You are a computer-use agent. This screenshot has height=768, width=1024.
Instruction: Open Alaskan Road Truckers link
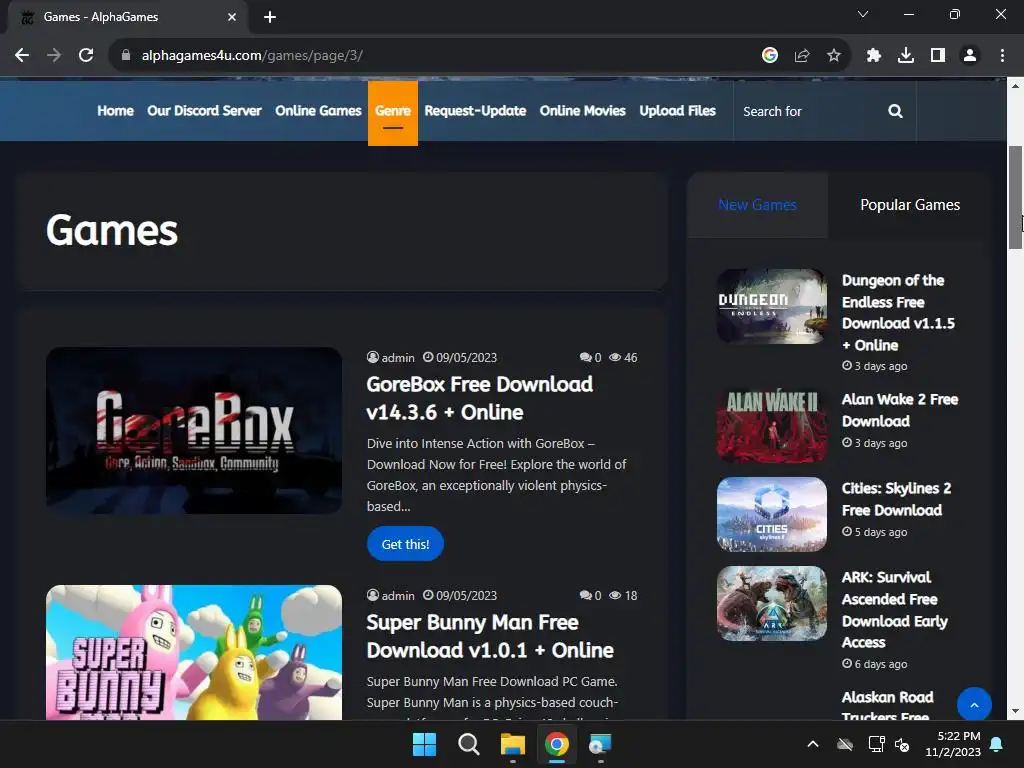pos(888,705)
